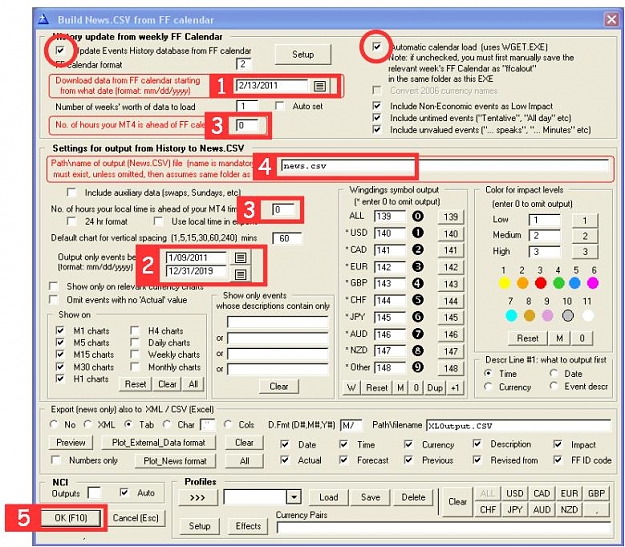Check Weekly charts checkbox
625x547 pixels.
click(135, 354)
